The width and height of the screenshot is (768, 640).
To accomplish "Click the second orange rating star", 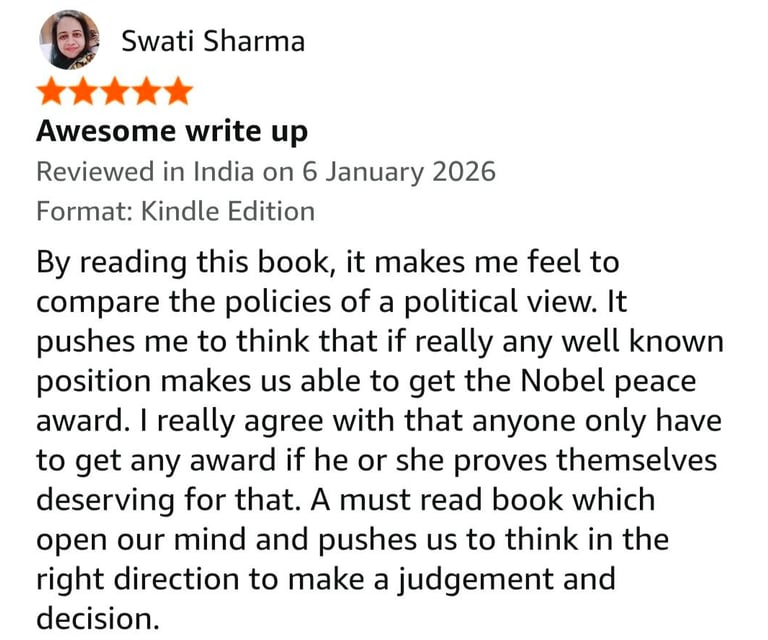I will 83,91.
